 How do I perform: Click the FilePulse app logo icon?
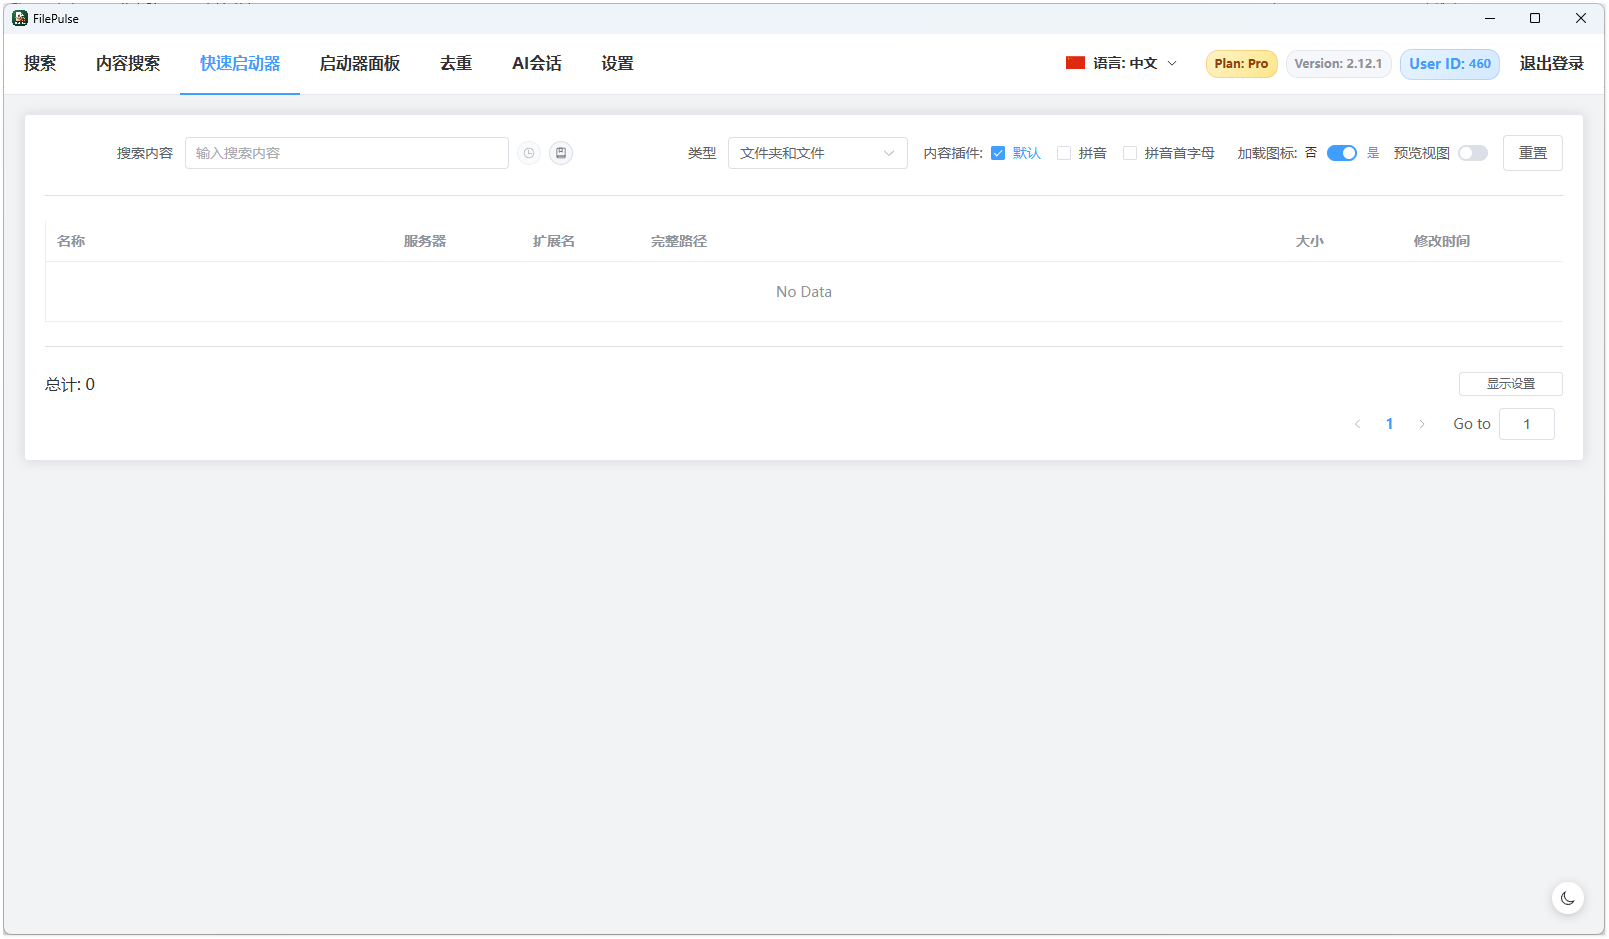pyautogui.click(x=20, y=18)
